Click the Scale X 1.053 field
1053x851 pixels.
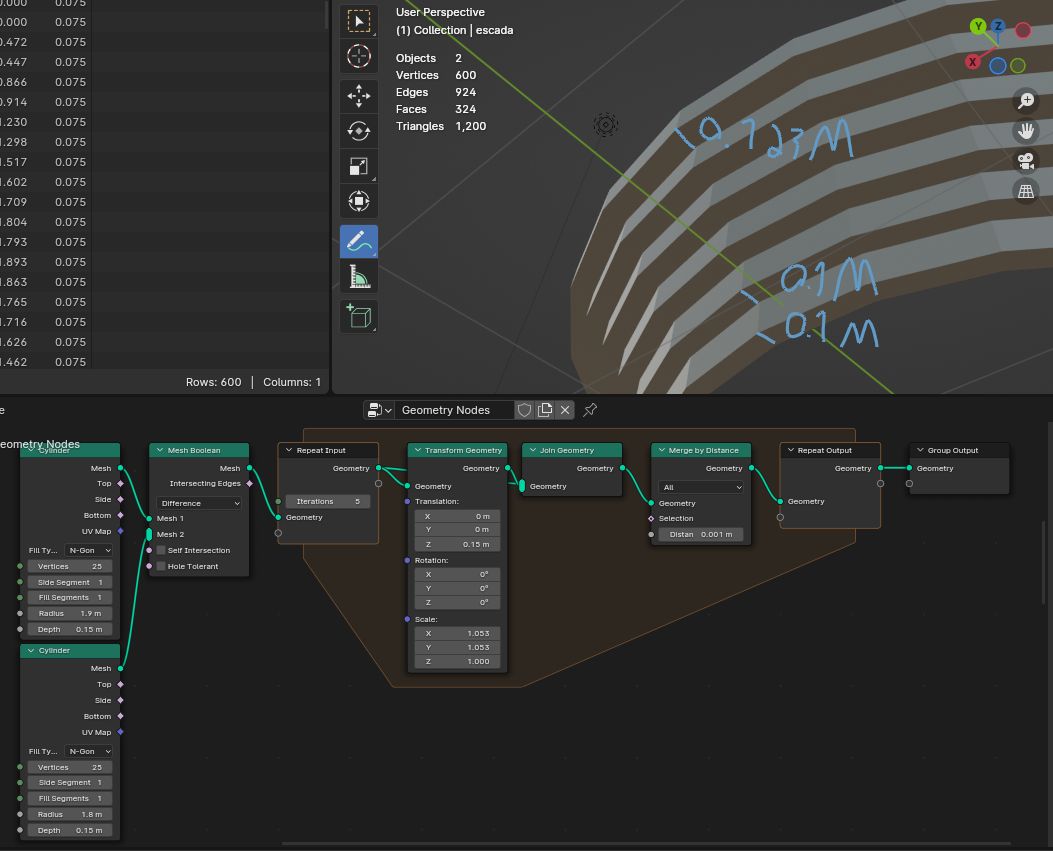(x=457, y=633)
